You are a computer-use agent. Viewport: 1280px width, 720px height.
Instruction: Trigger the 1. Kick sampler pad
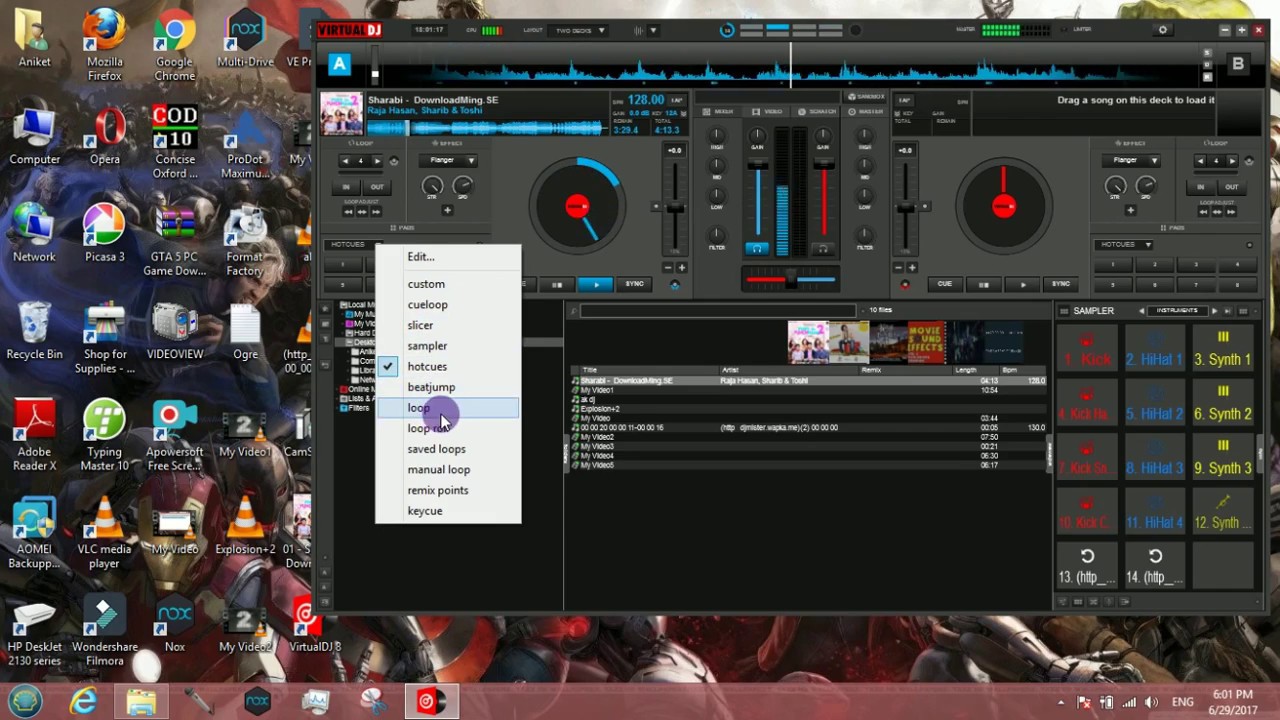point(1087,350)
